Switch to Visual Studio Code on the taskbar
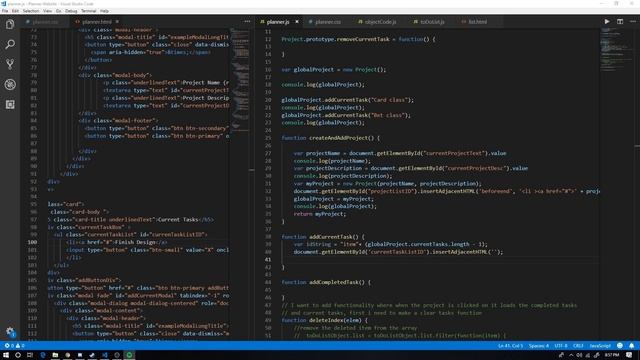This screenshot has height=360, width=640. (105, 355)
